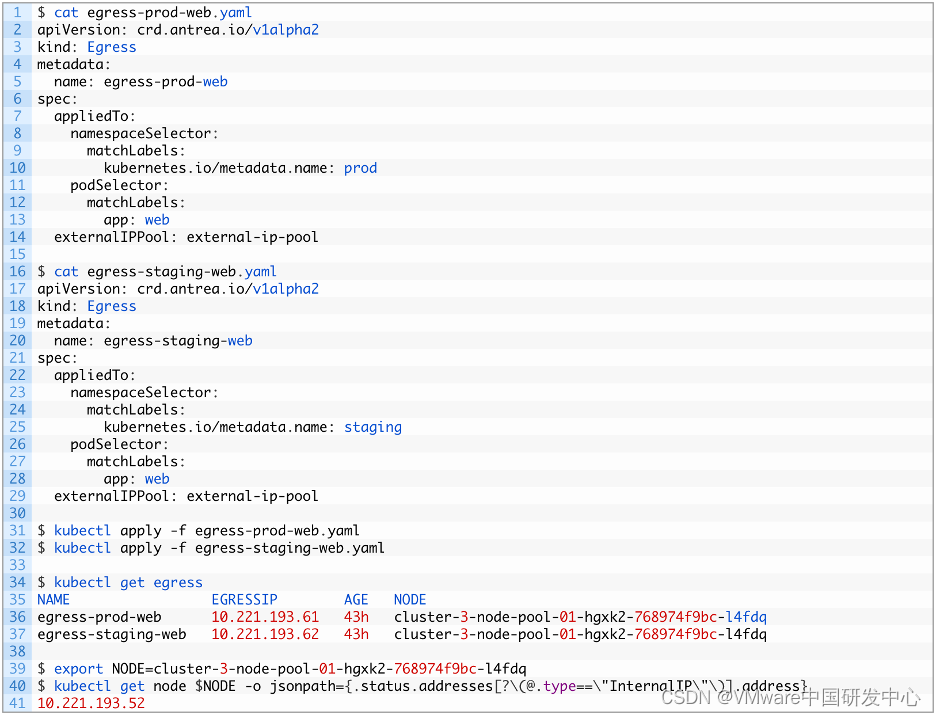
Task: Click 'matchLabels:' on line 24
Action: (x=136, y=410)
